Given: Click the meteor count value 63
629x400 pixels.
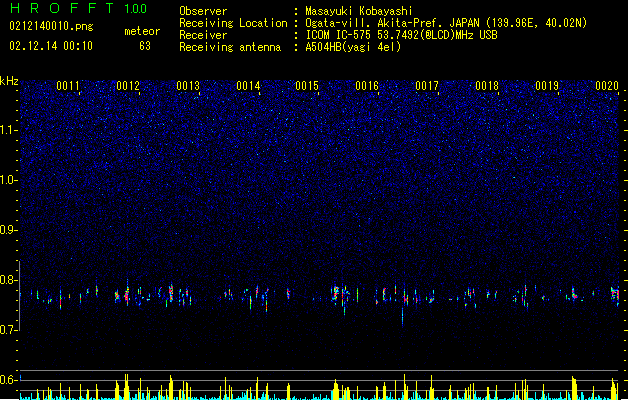Looking at the screenshot, I should point(145,46).
